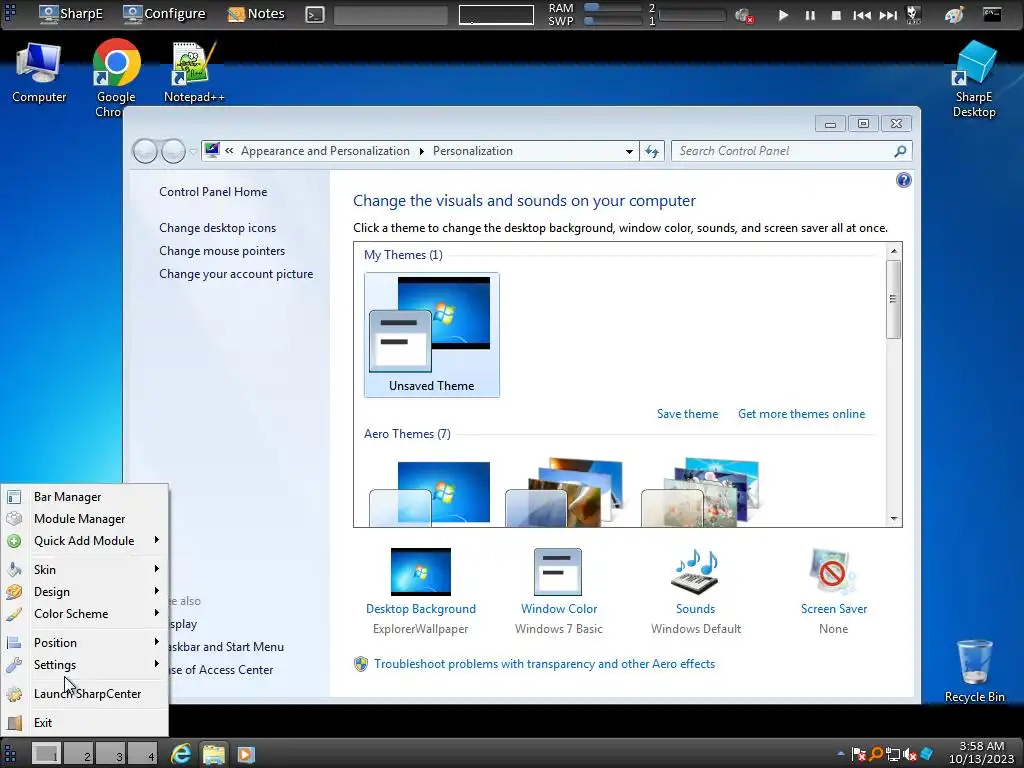Viewport: 1024px width, 768px height.
Task: Open Notes from the top bar
Action: pos(255,14)
